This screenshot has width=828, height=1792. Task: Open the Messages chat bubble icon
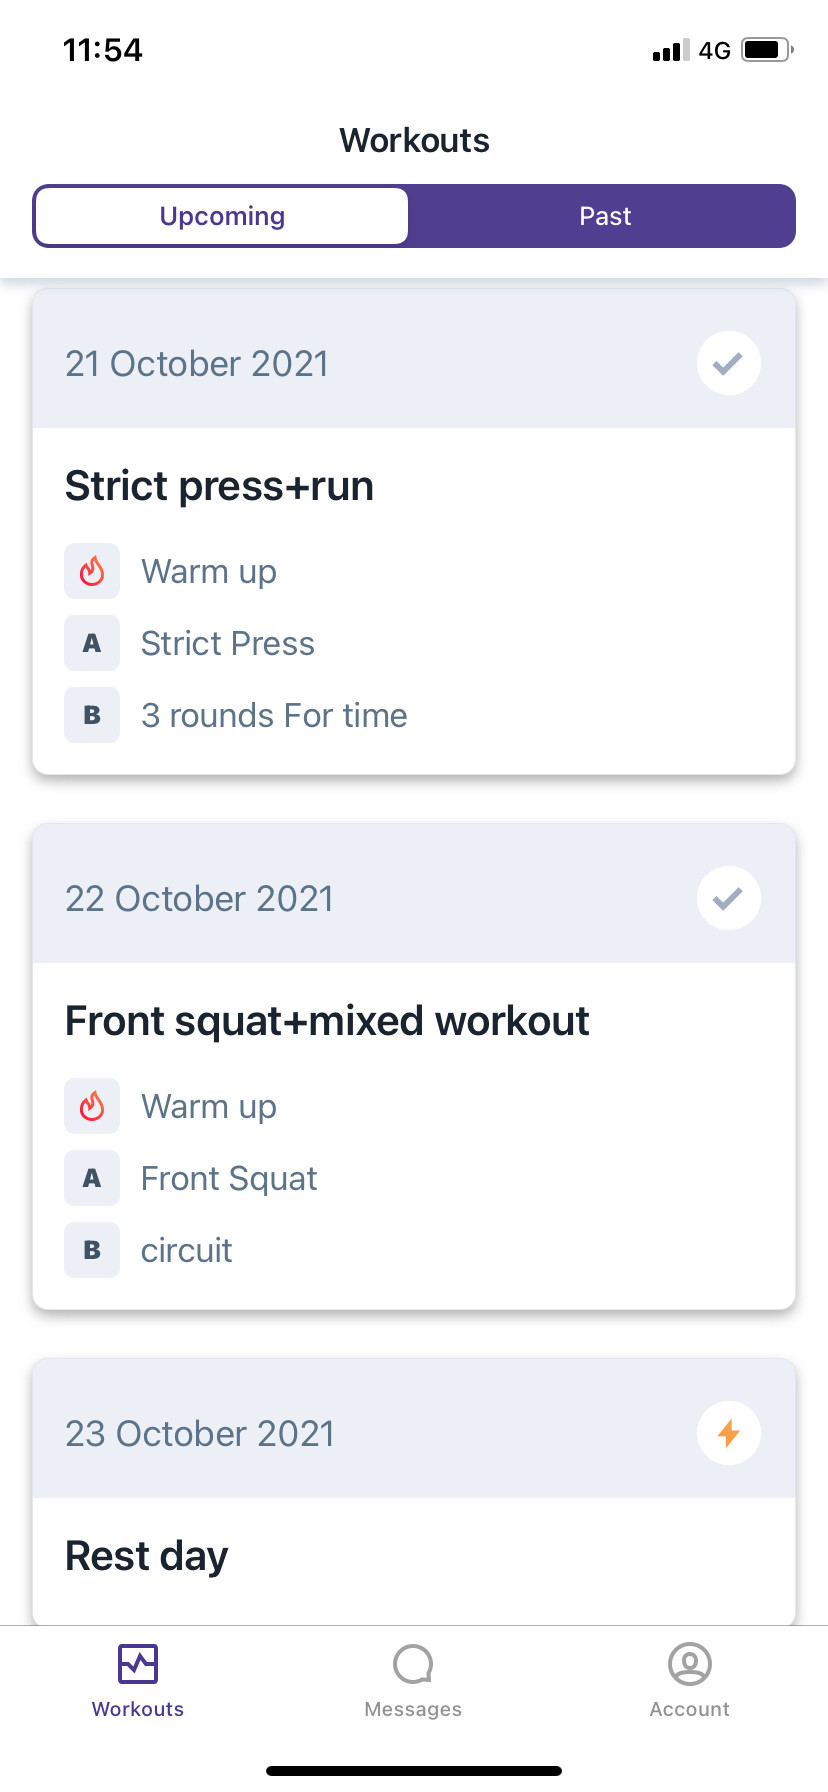(413, 1664)
